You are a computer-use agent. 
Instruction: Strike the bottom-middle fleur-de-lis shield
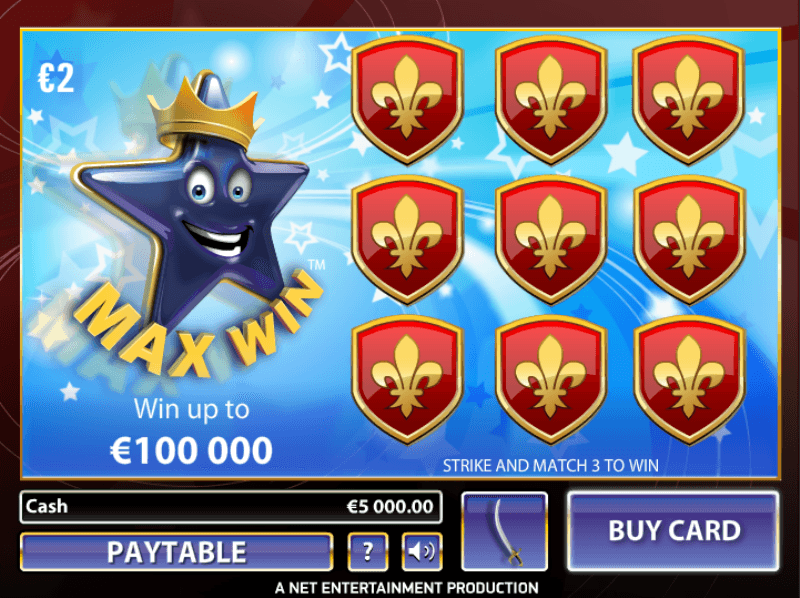(551, 380)
